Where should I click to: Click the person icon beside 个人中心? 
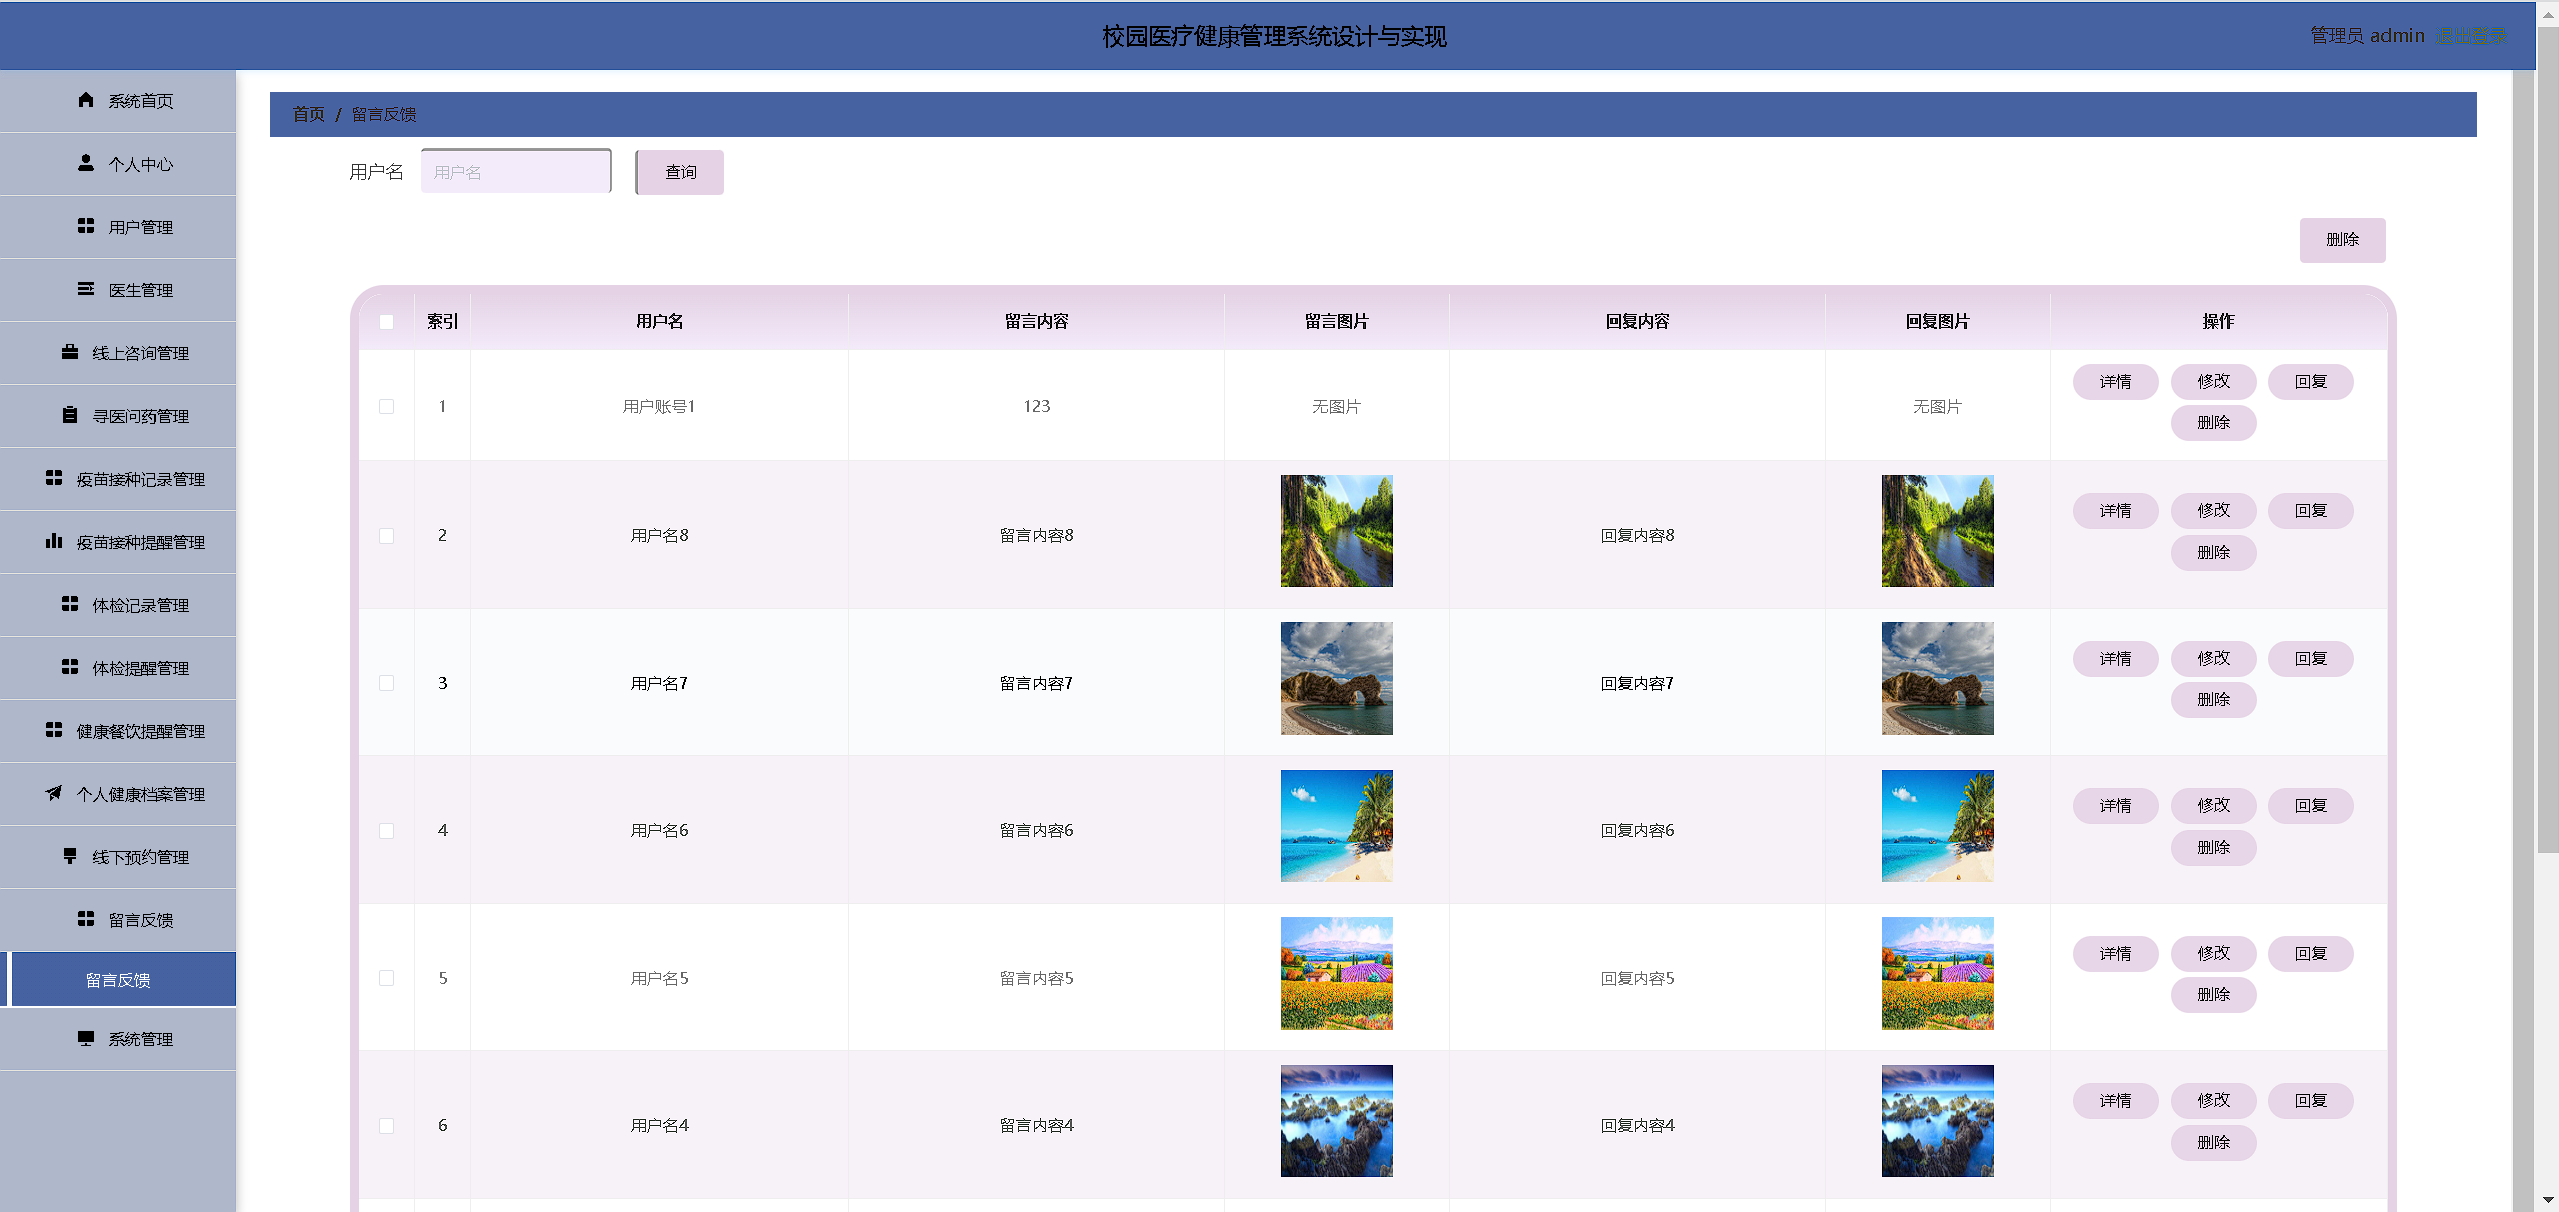pyautogui.click(x=86, y=163)
